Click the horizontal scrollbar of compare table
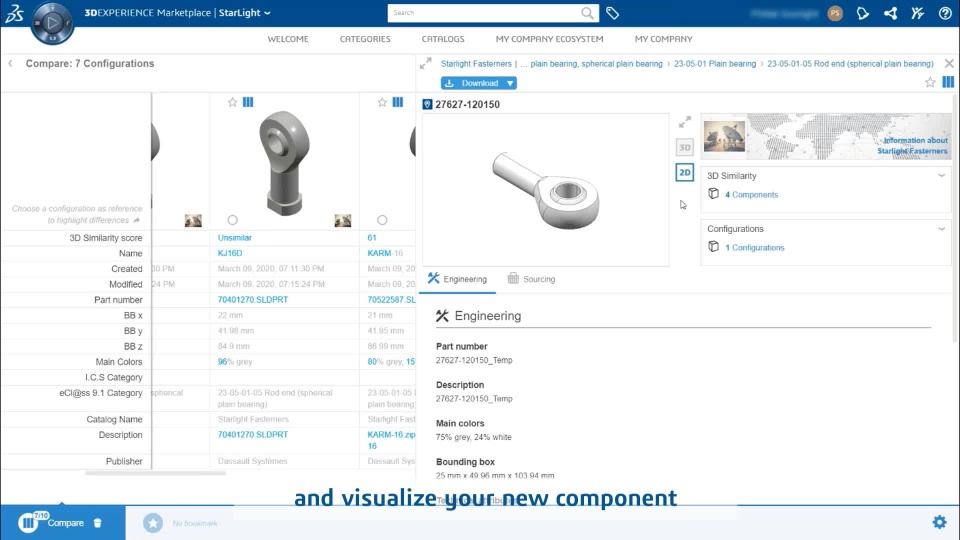This screenshot has width=960, height=540. click(x=156, y=473)
